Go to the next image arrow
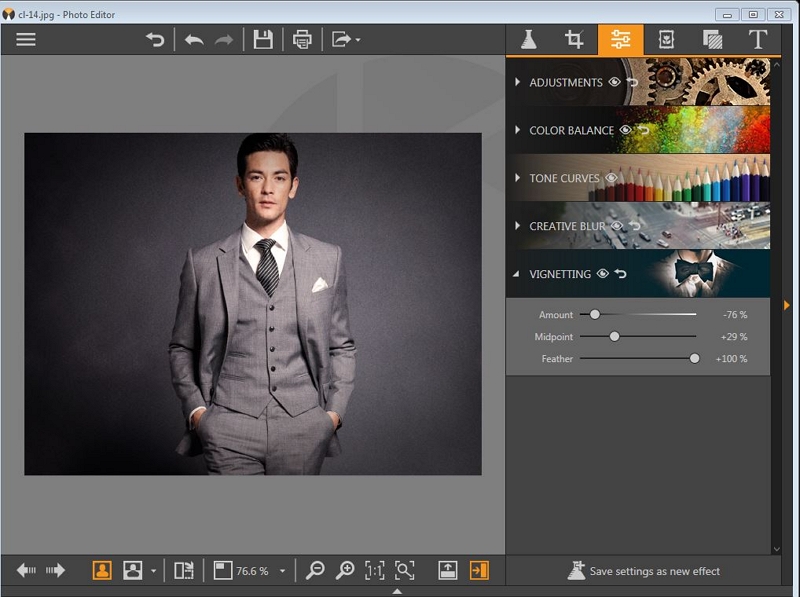 (x=56, y=570)
